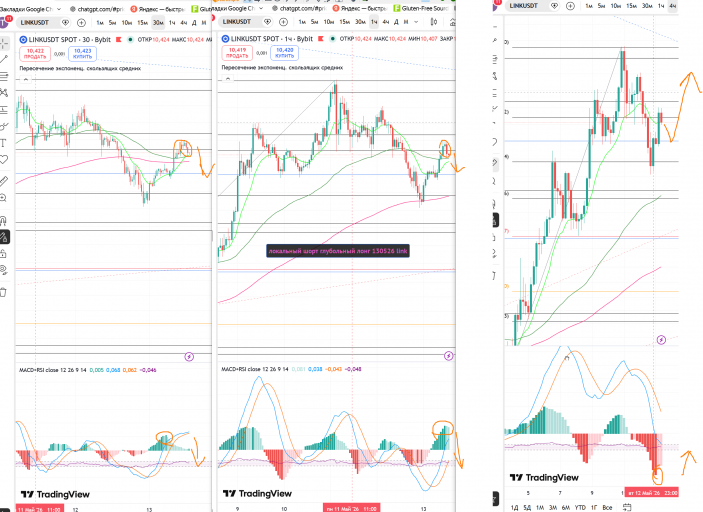Click green market status dot, middle chart

pyautogui.click(x=332, y=39)
